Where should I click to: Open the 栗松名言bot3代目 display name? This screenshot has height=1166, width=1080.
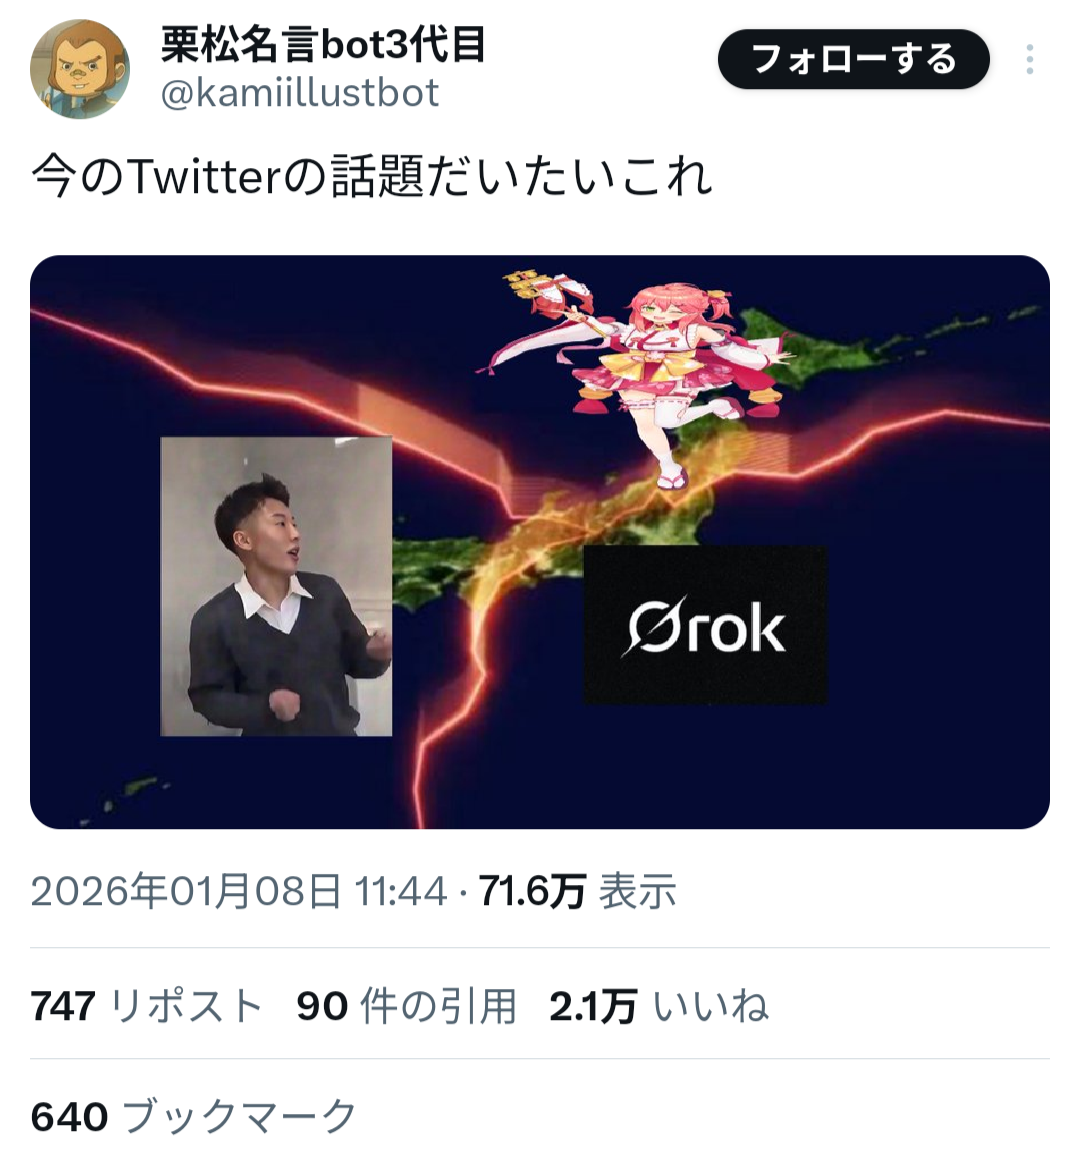pyautogui.click(x=324, y=45)
